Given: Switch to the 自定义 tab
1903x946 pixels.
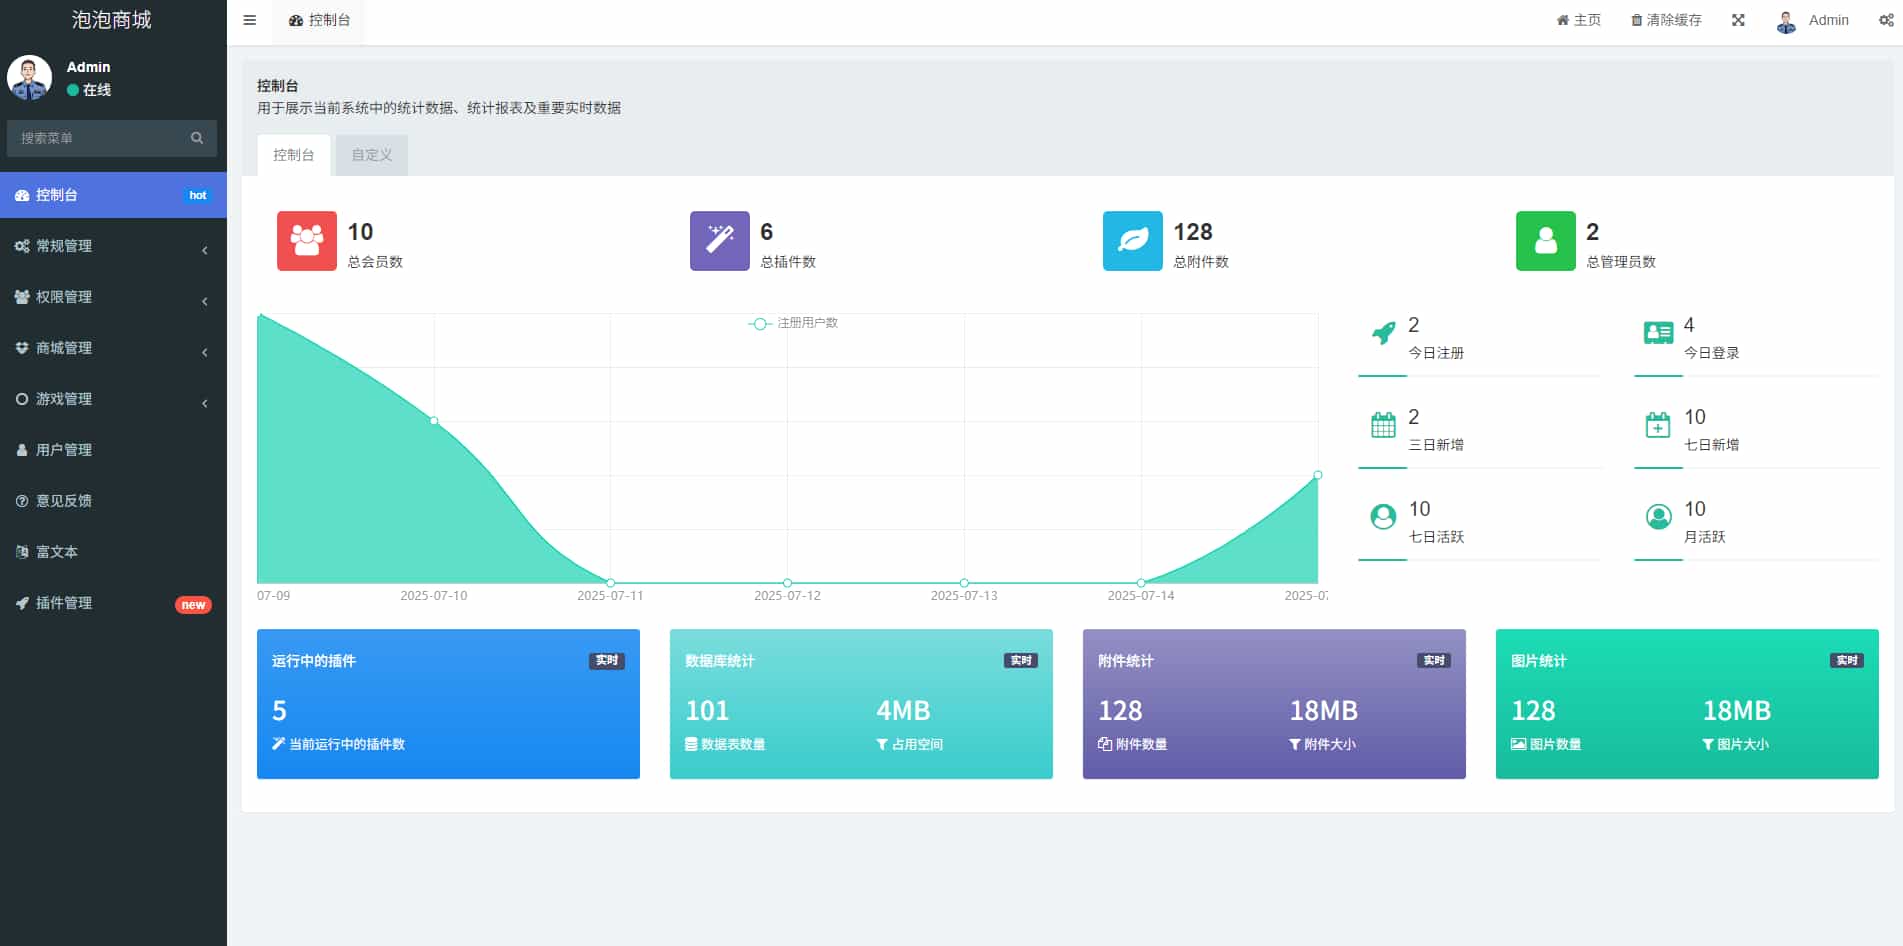Looking at the screenshot, I should tap(370, 154).
